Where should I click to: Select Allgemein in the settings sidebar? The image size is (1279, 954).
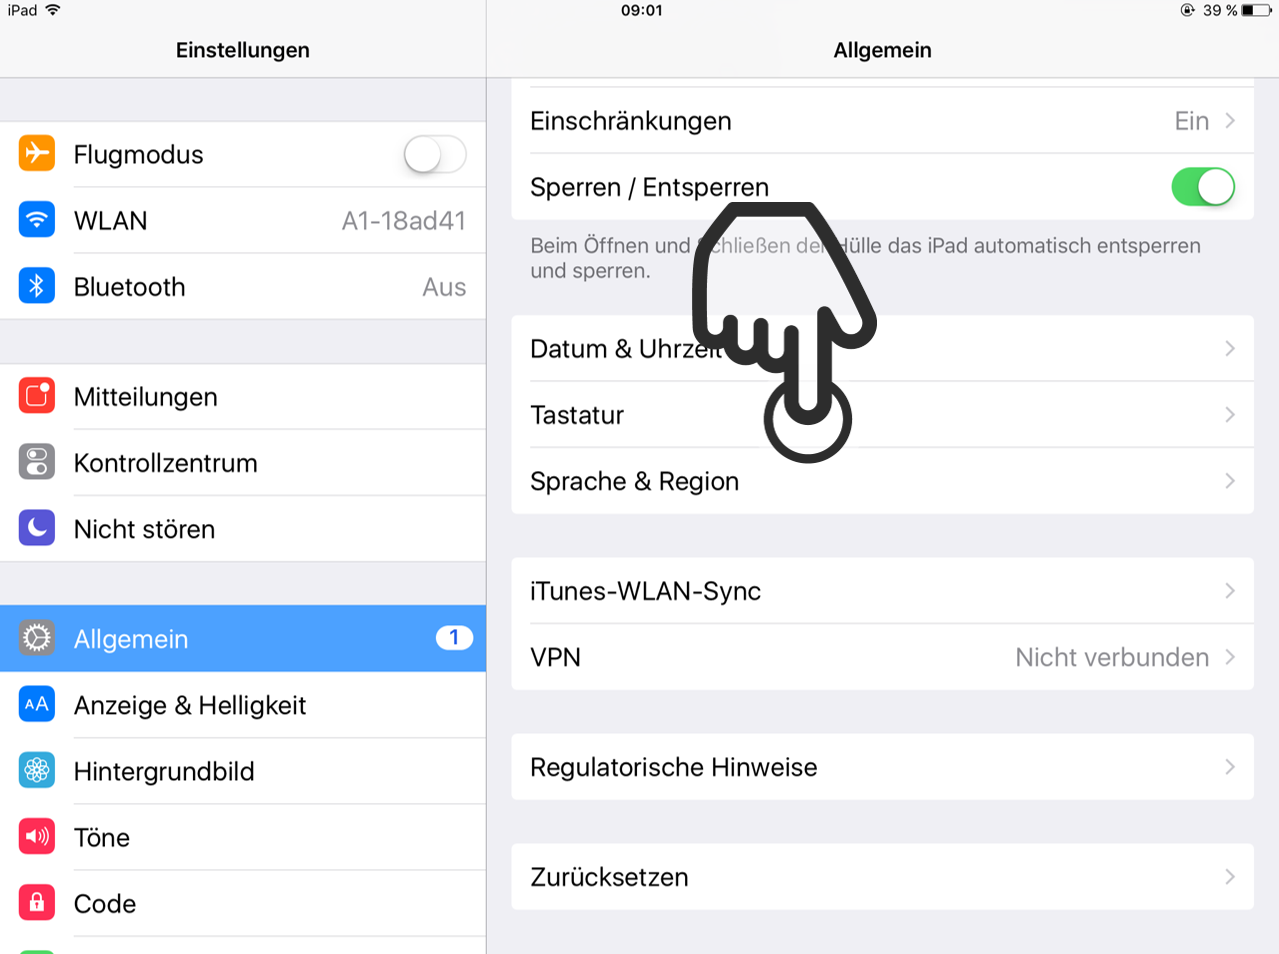pos(243,638)
